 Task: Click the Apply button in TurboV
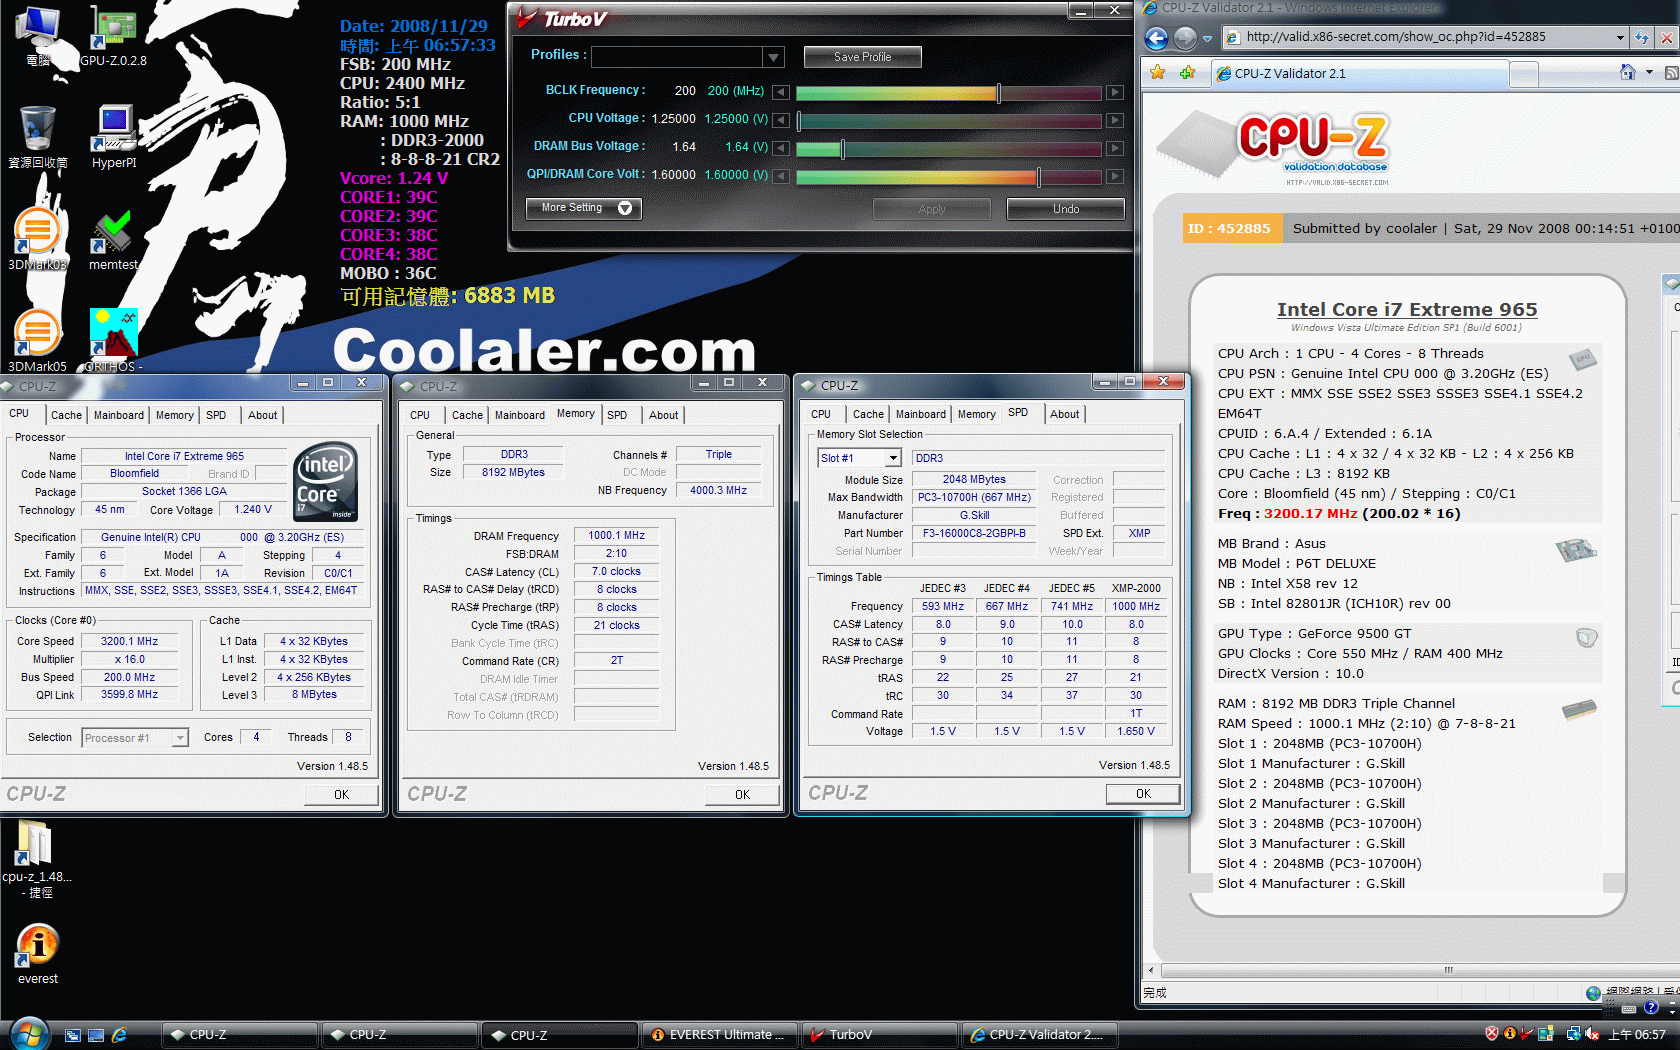(931, 209)
